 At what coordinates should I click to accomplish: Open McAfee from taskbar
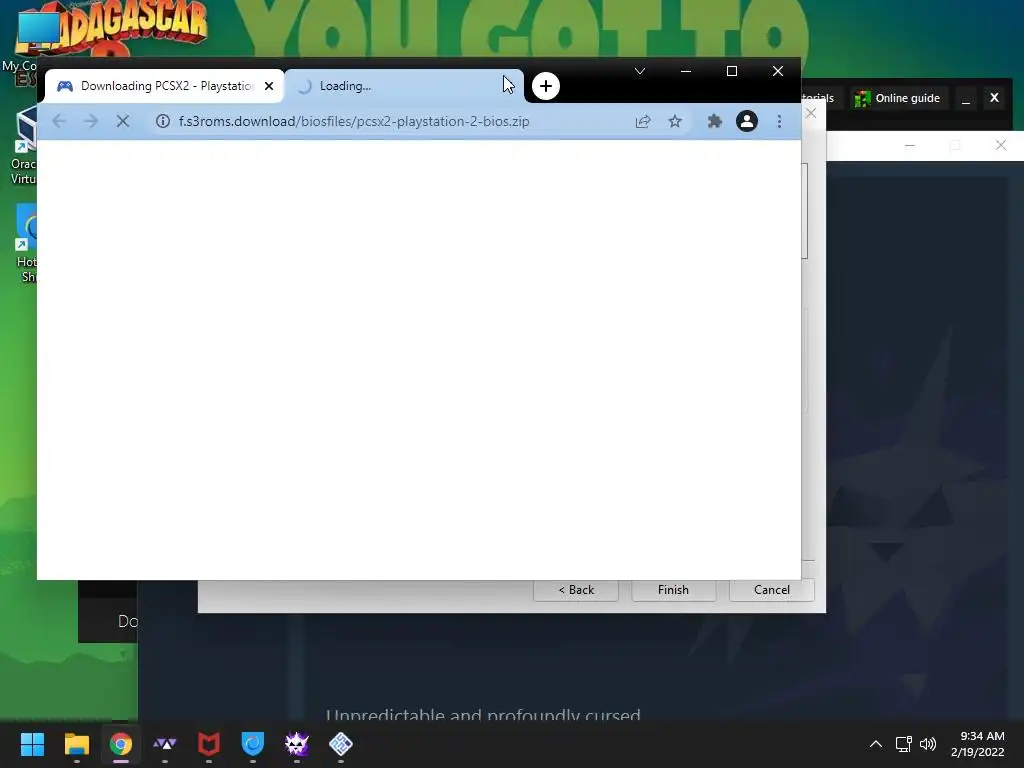click(208, 744)
